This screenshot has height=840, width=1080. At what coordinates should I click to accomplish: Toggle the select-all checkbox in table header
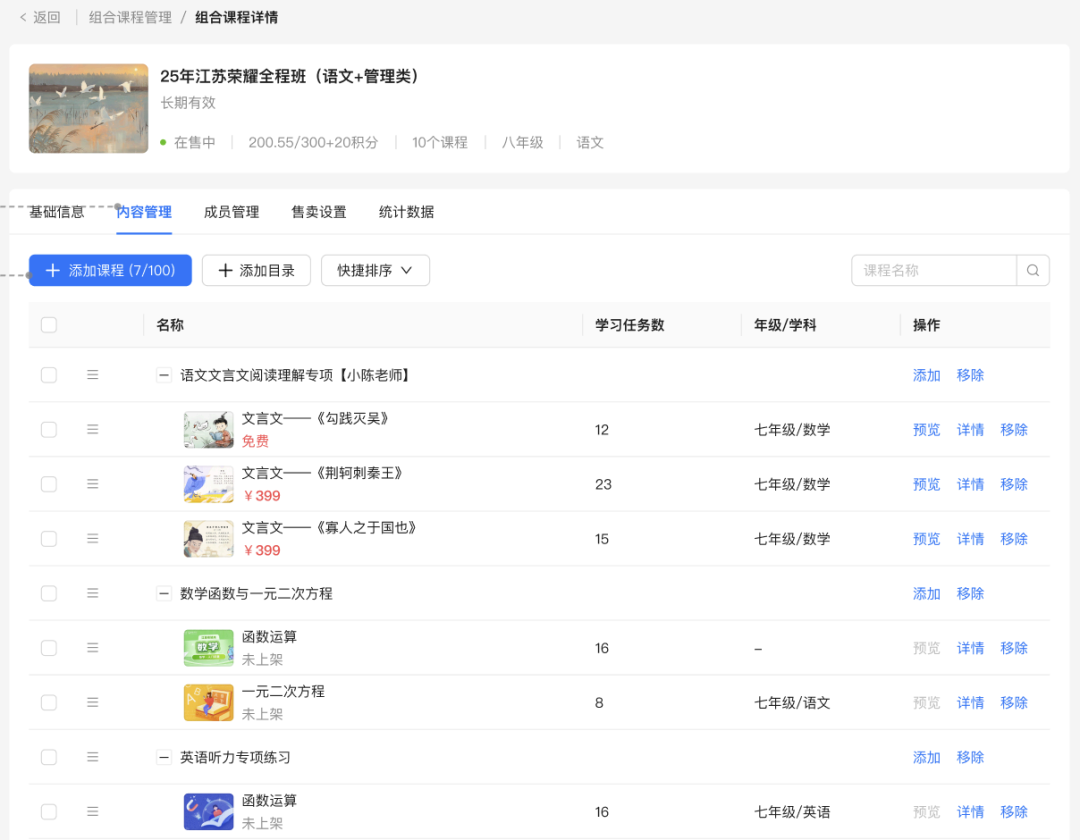tap(49, 325)
